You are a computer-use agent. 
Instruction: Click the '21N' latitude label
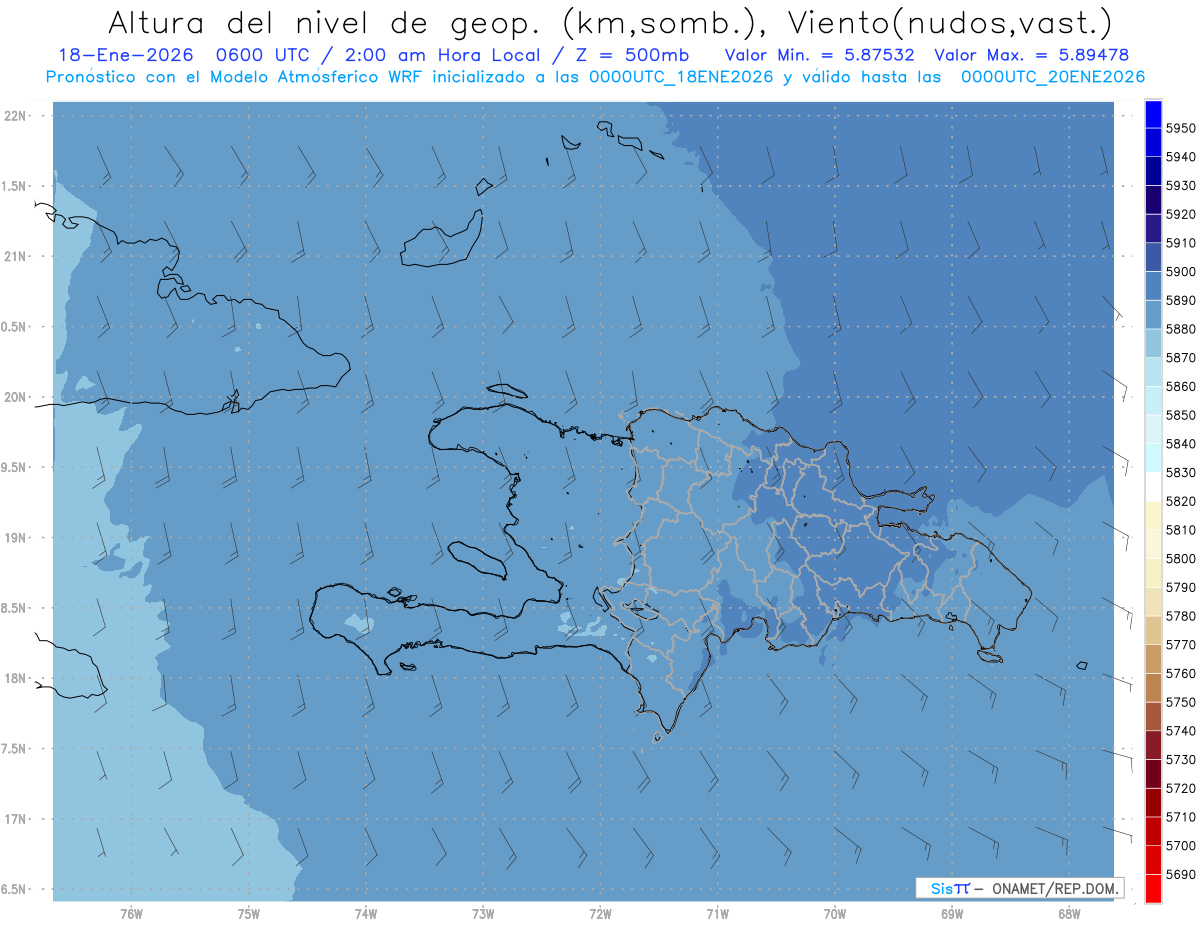[16, 256]
